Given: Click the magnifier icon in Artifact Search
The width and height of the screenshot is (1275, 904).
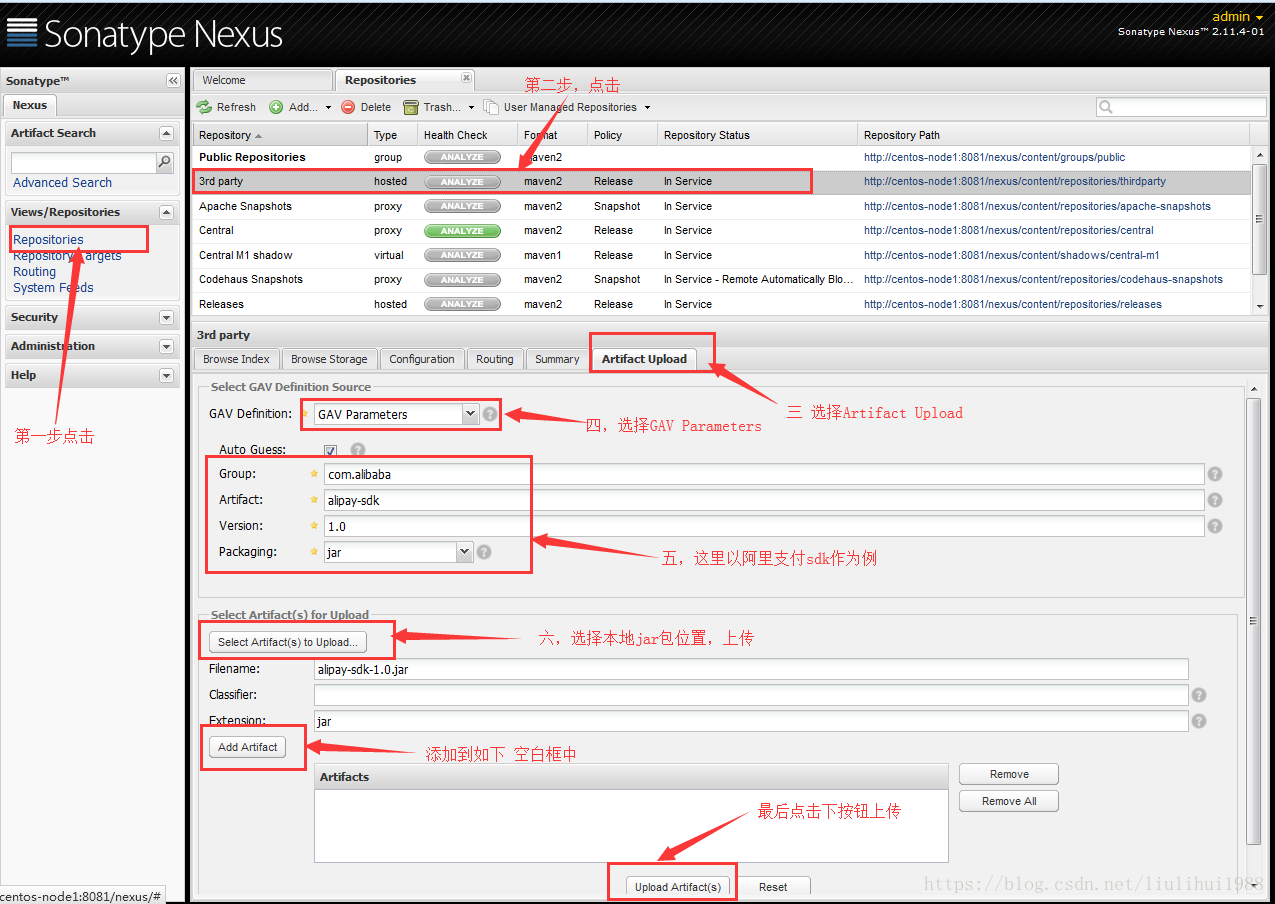Looking at the screenshot, I should [165, 162].
